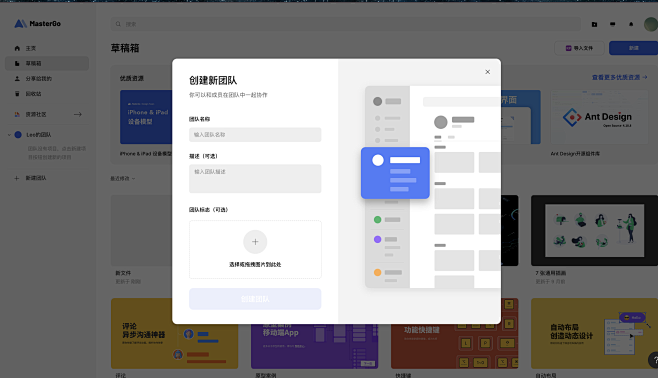Image resolution: width=658 pixels, height=378 pixels.
Task: Click the help question mark icon
Action: click(654, 360)
